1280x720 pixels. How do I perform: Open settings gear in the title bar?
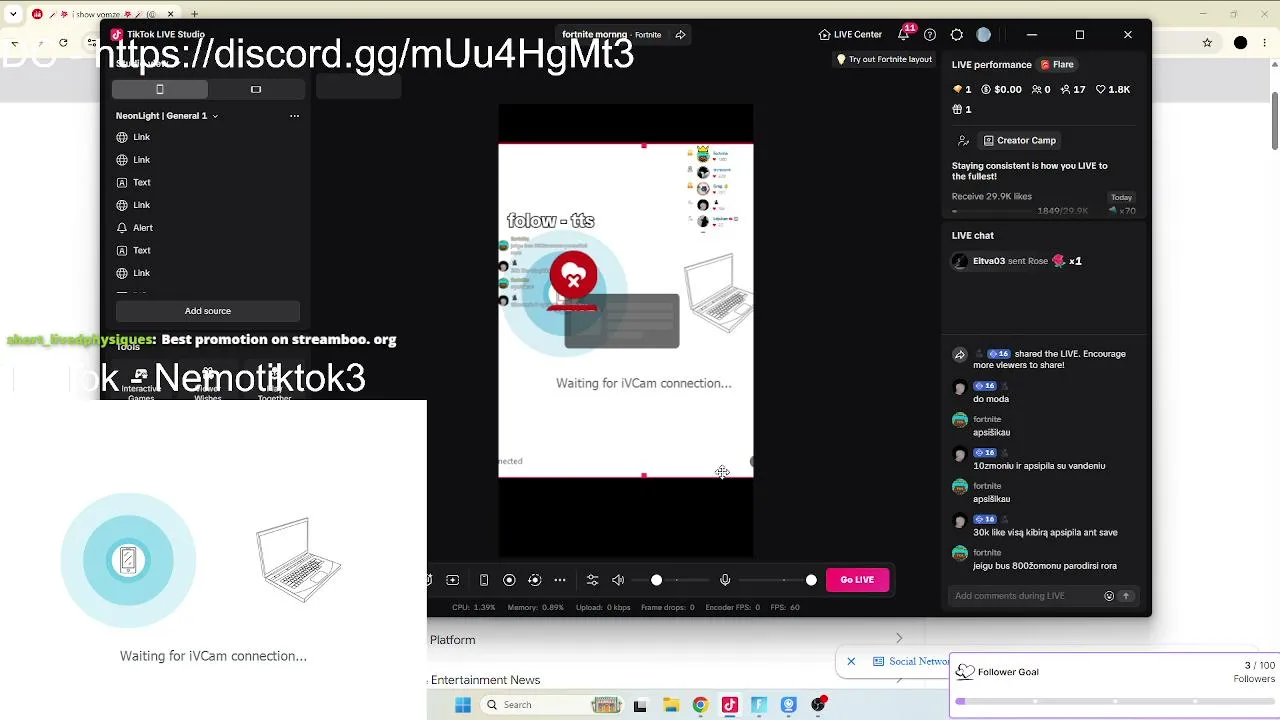tap(957, 35)
